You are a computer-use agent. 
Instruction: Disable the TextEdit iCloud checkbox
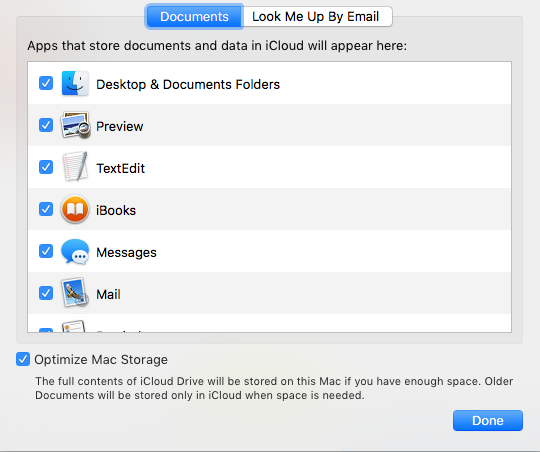click(46, 167)
